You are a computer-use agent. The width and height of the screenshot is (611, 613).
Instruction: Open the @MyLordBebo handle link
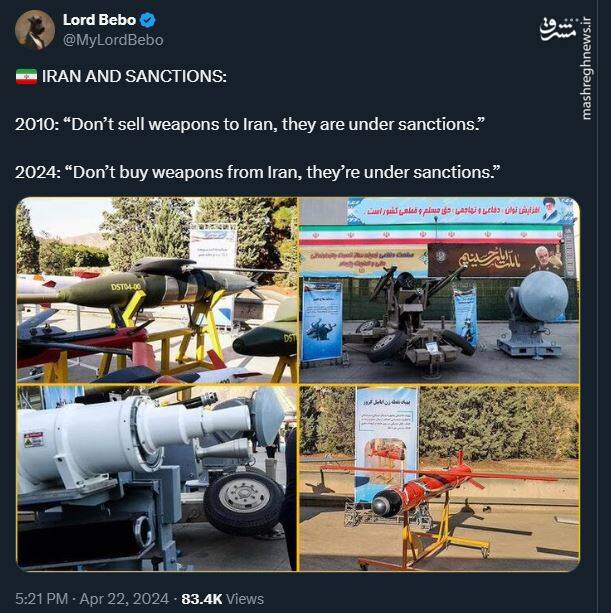click(x=113, y=40)
